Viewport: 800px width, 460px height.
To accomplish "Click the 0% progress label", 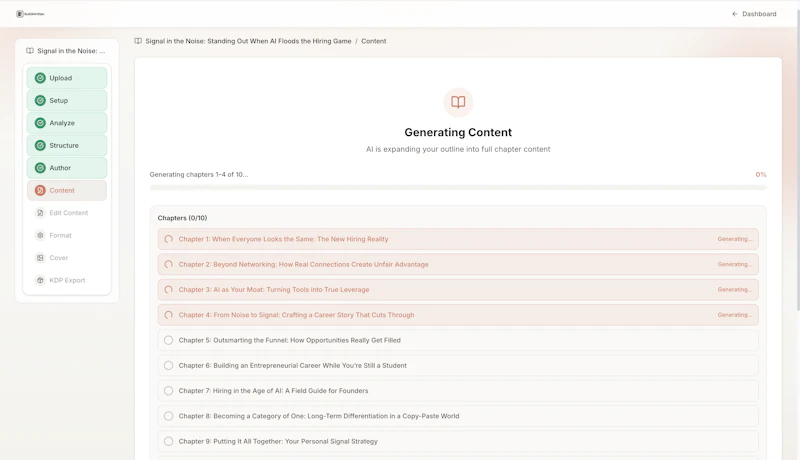I will point(761,174).
